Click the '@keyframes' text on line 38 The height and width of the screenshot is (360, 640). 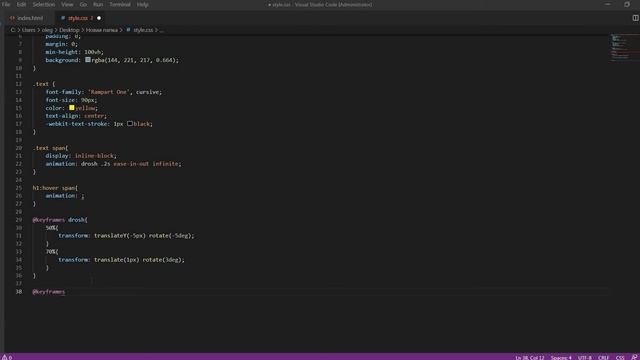coord(49,291)
